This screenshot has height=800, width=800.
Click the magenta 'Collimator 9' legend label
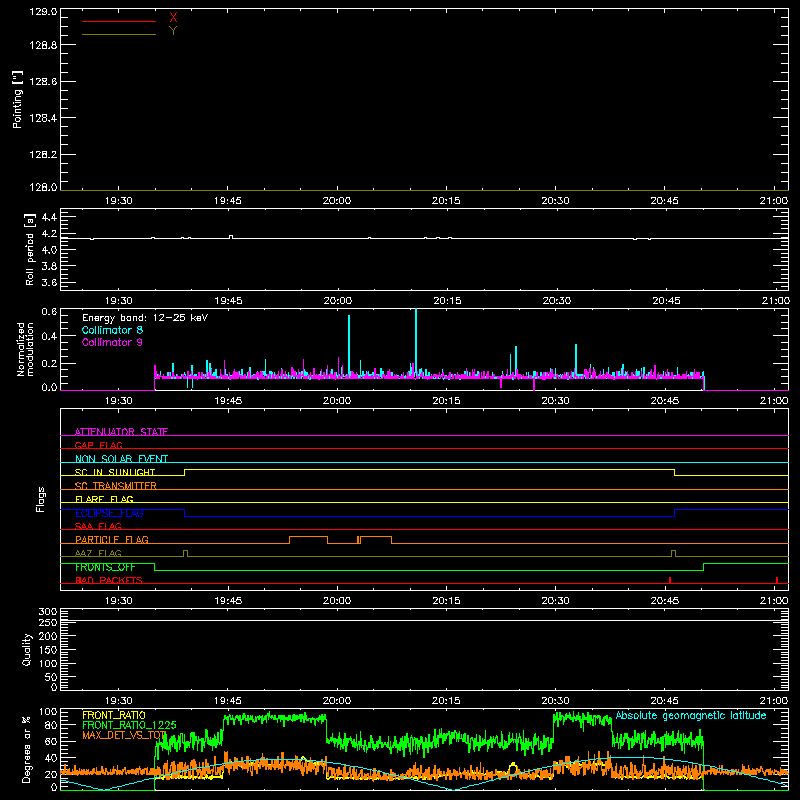(x=112, y=342)
